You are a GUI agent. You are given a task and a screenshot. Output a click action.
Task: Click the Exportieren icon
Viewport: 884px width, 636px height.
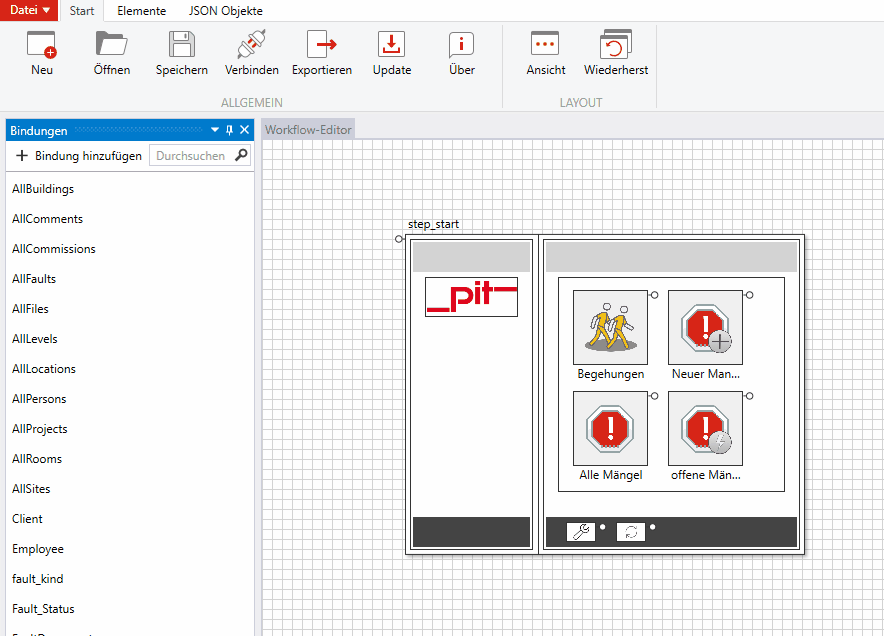(x=321, y=44)
